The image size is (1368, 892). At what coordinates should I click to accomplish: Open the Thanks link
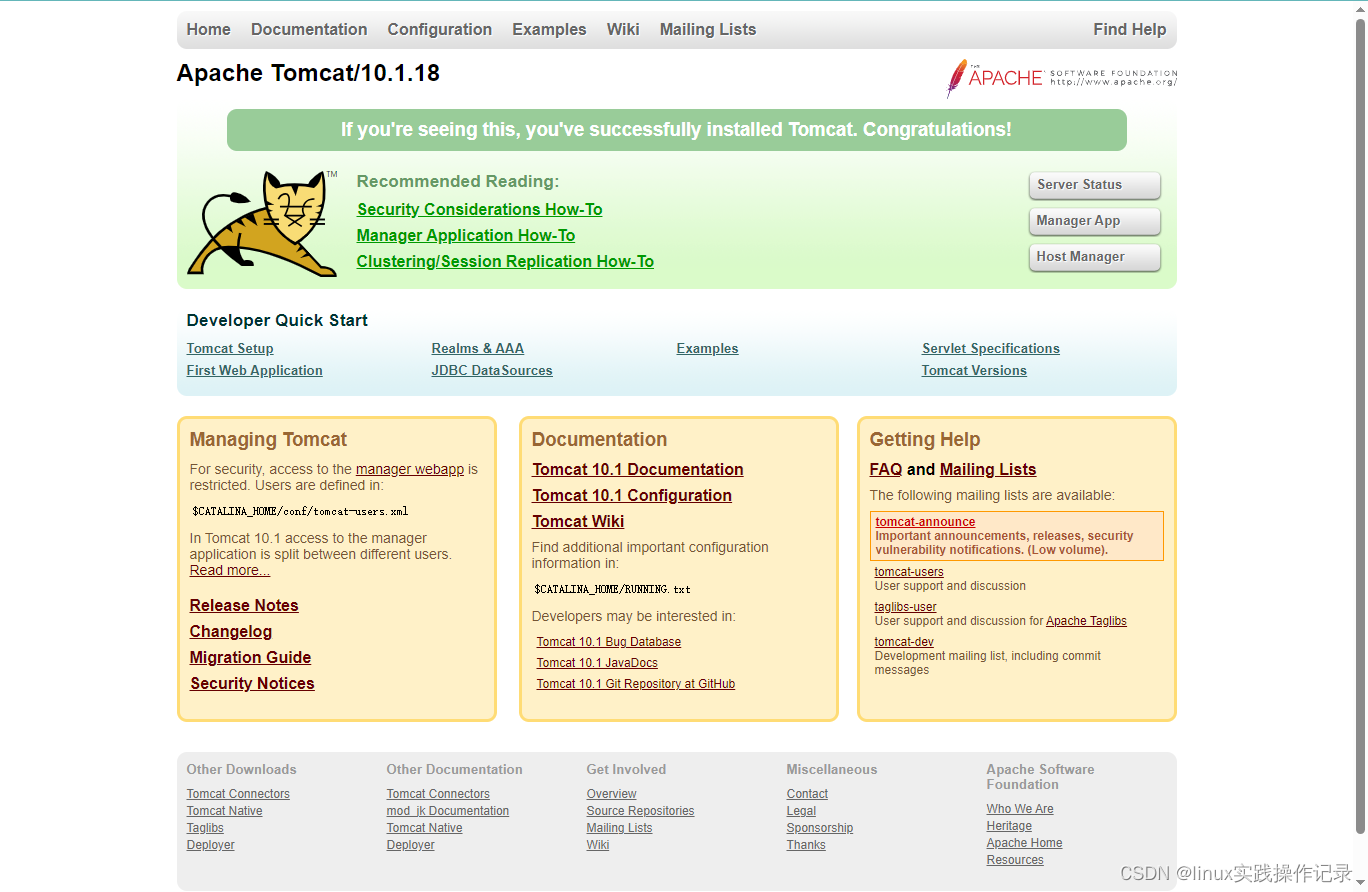click(x=806, y=845)
